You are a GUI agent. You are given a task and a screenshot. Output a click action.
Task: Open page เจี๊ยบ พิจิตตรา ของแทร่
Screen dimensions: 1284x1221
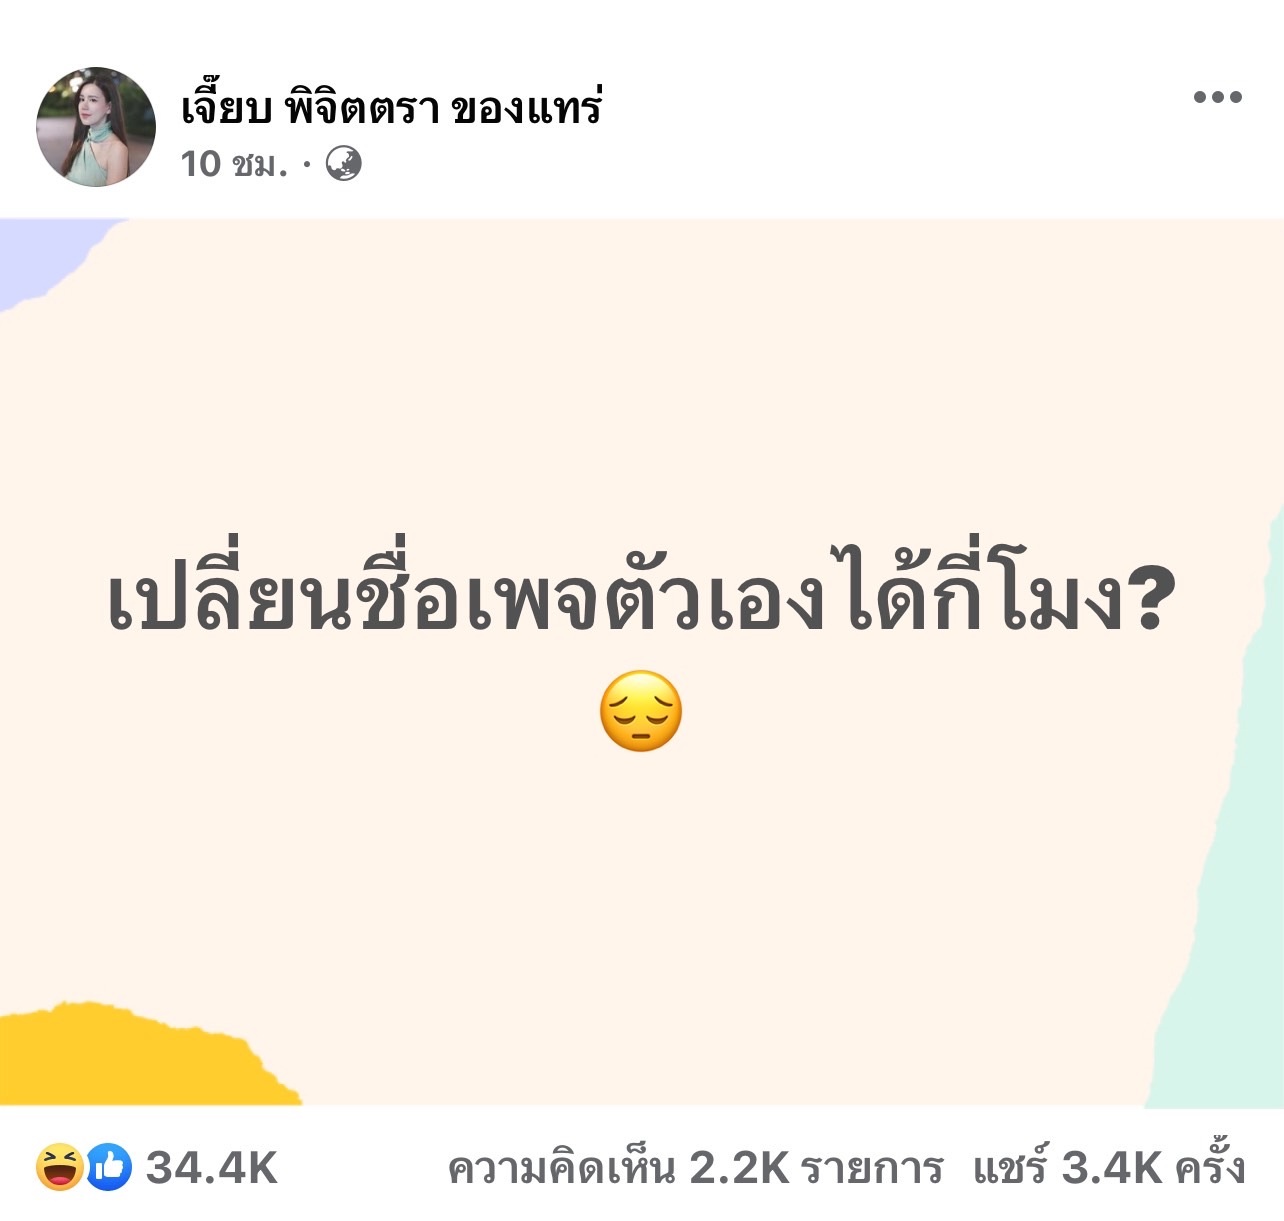(392, 107)
